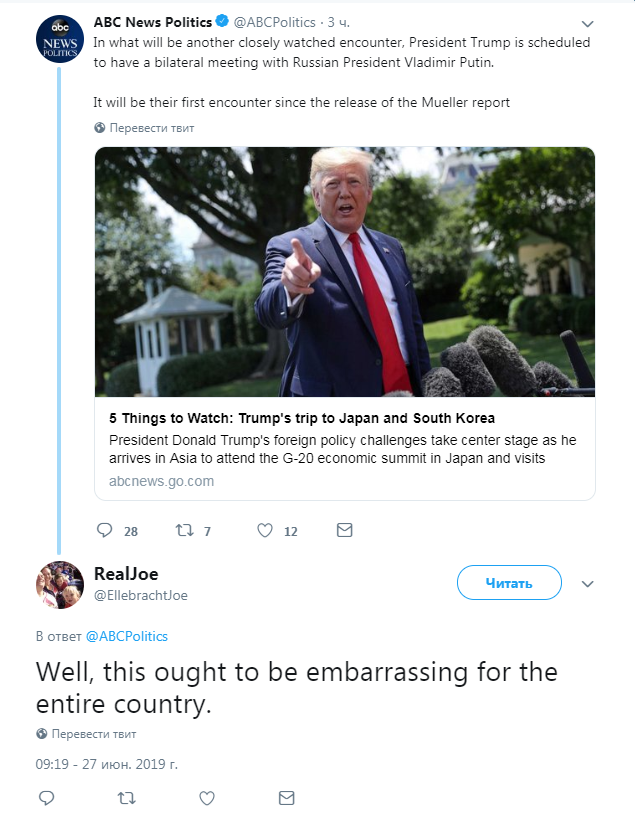
Task: Click the reply icon with 28 replies
Action: (105, 530)
